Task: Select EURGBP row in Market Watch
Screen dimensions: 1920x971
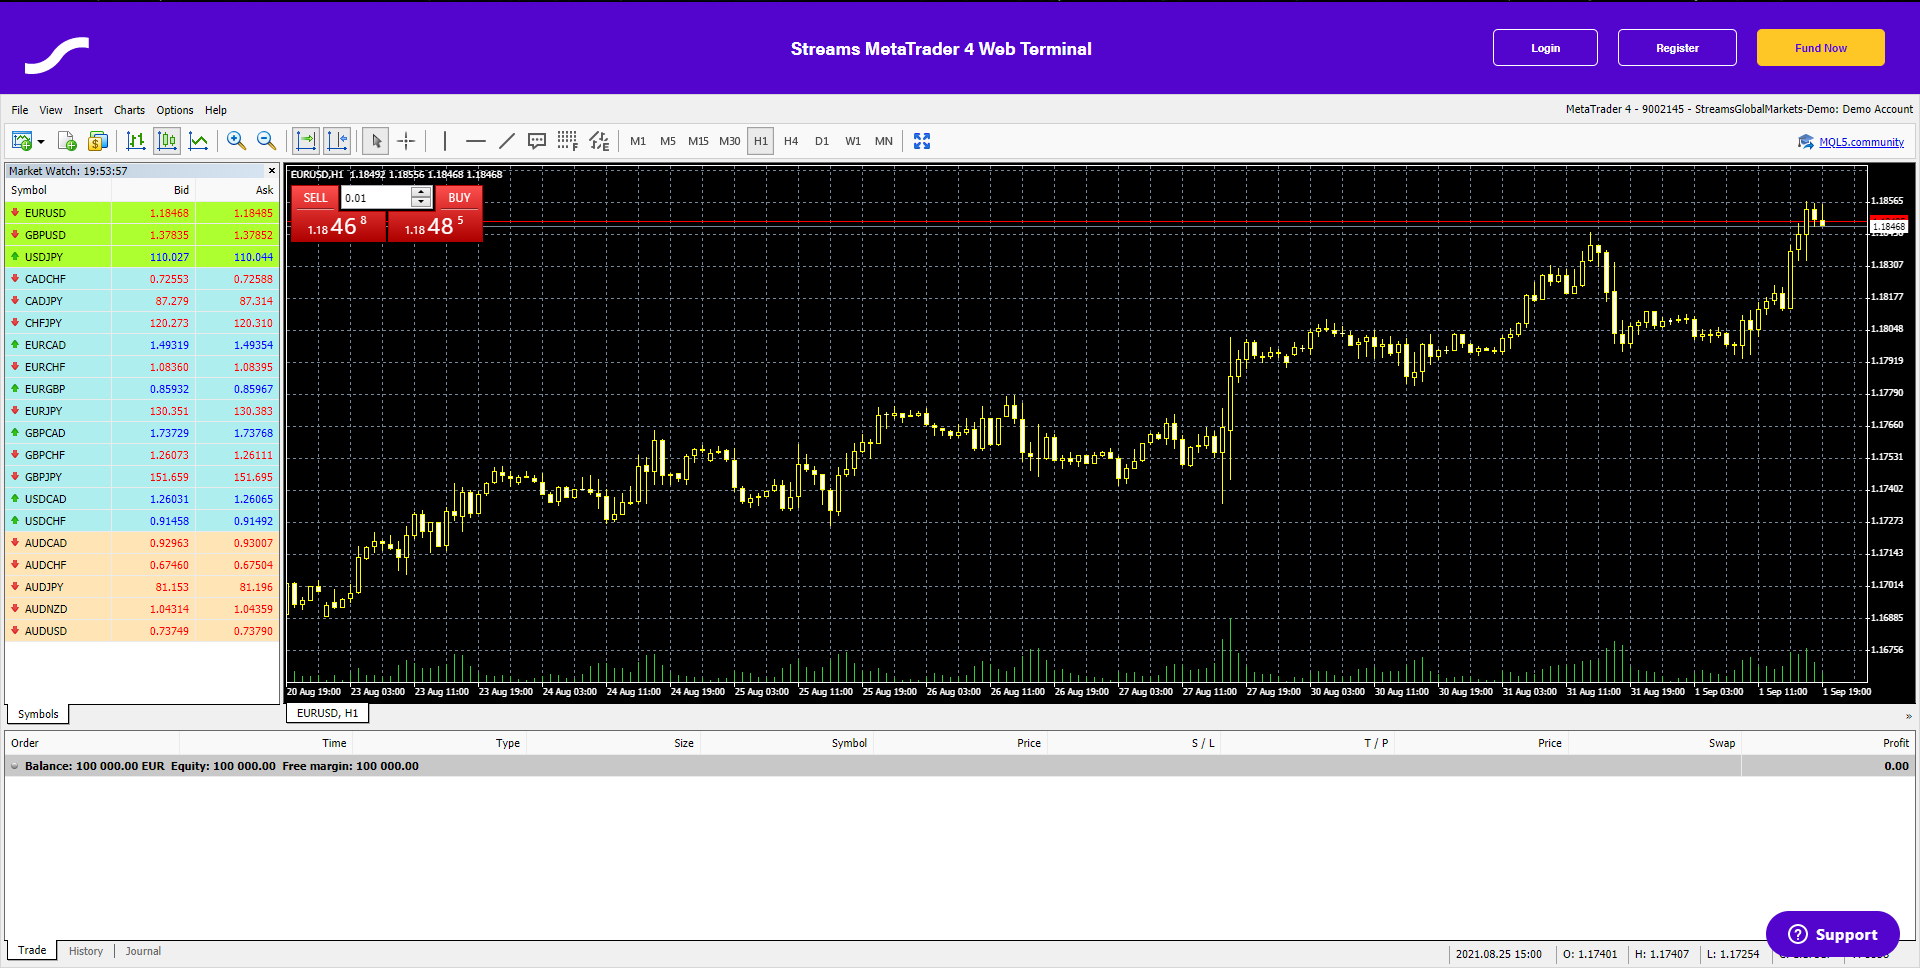Action: (x=142, y=389)
